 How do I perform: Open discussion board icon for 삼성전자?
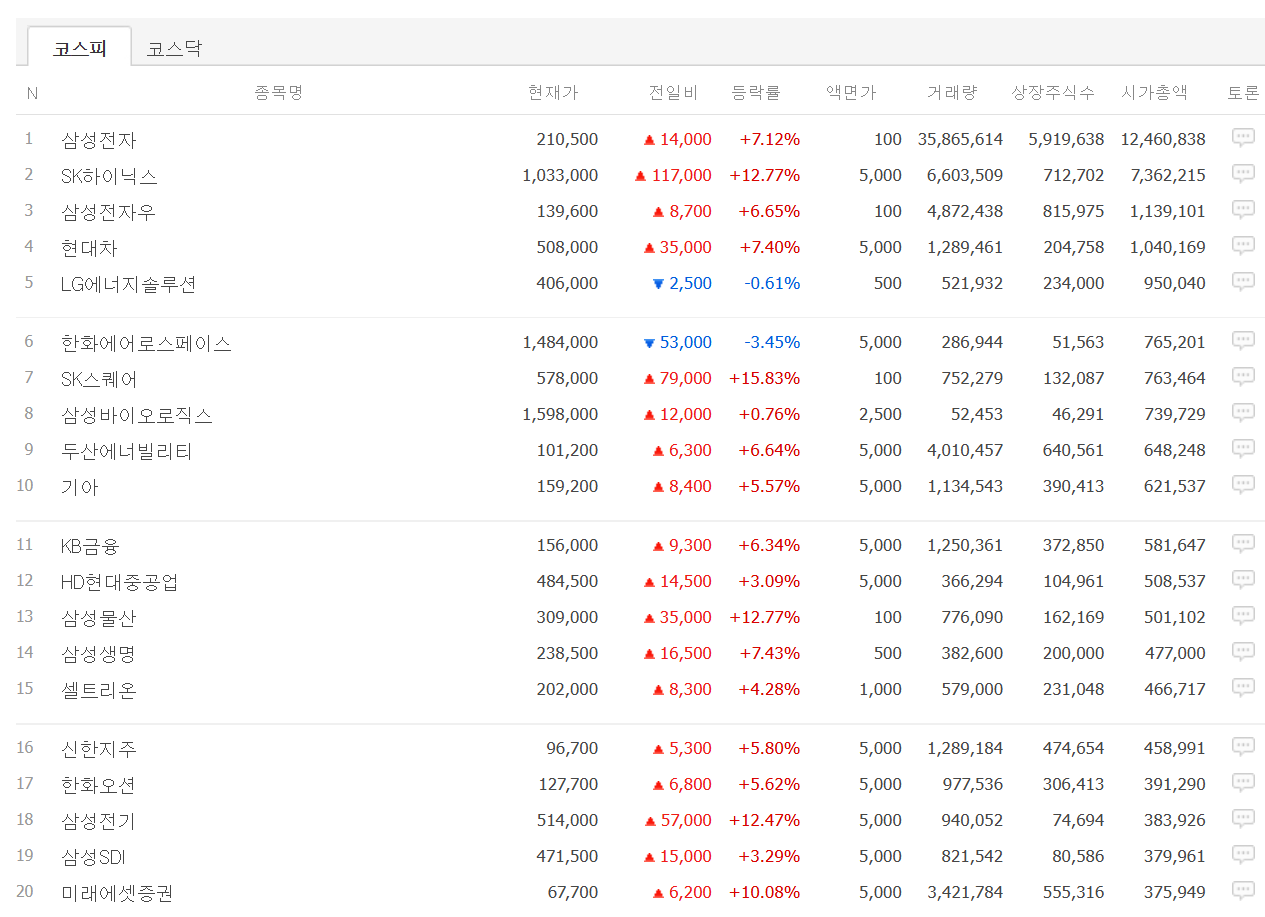[x=1243, y=138]
